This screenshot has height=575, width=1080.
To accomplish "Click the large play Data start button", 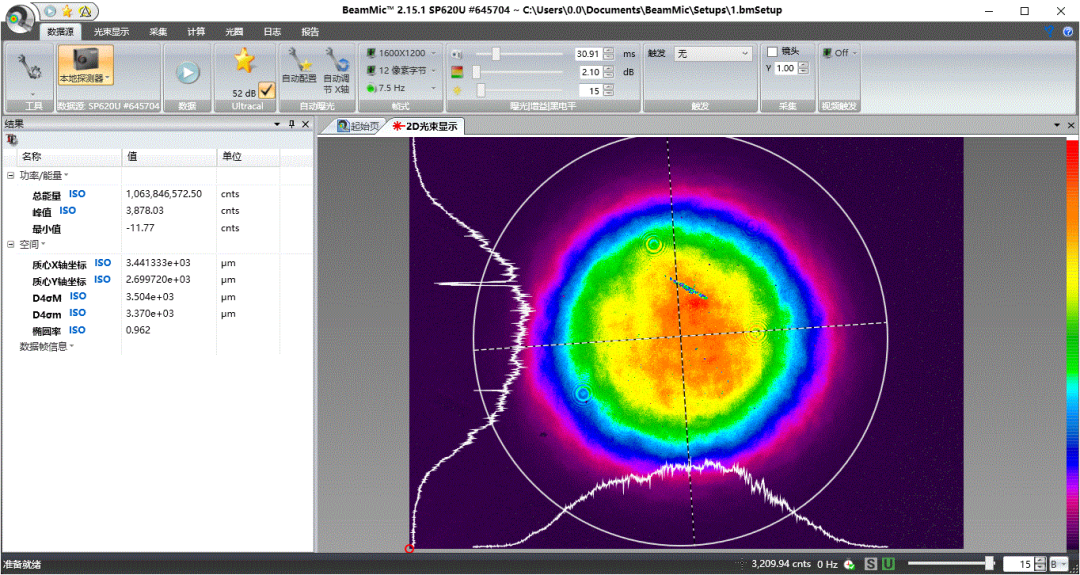I will pyautogui.click(x=188, y=73).
